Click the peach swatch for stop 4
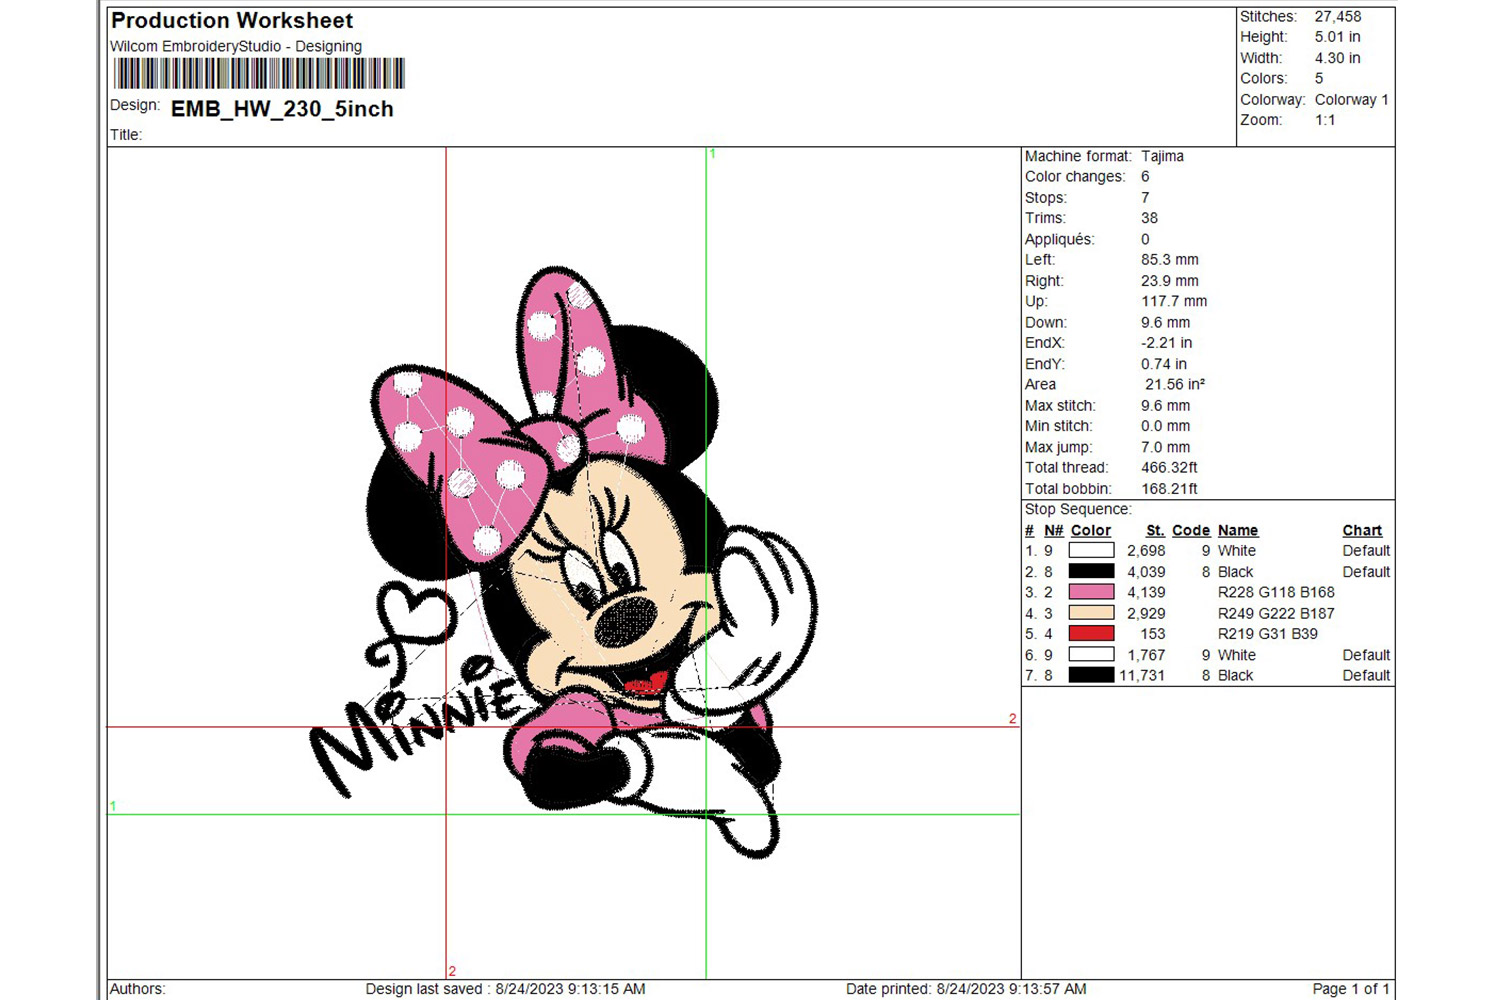 coord(1091,613)
